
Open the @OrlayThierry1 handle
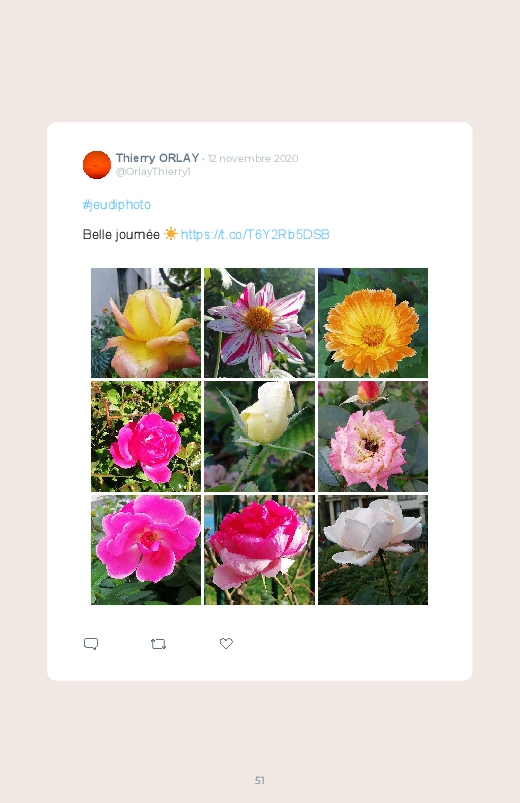(153, 172)
